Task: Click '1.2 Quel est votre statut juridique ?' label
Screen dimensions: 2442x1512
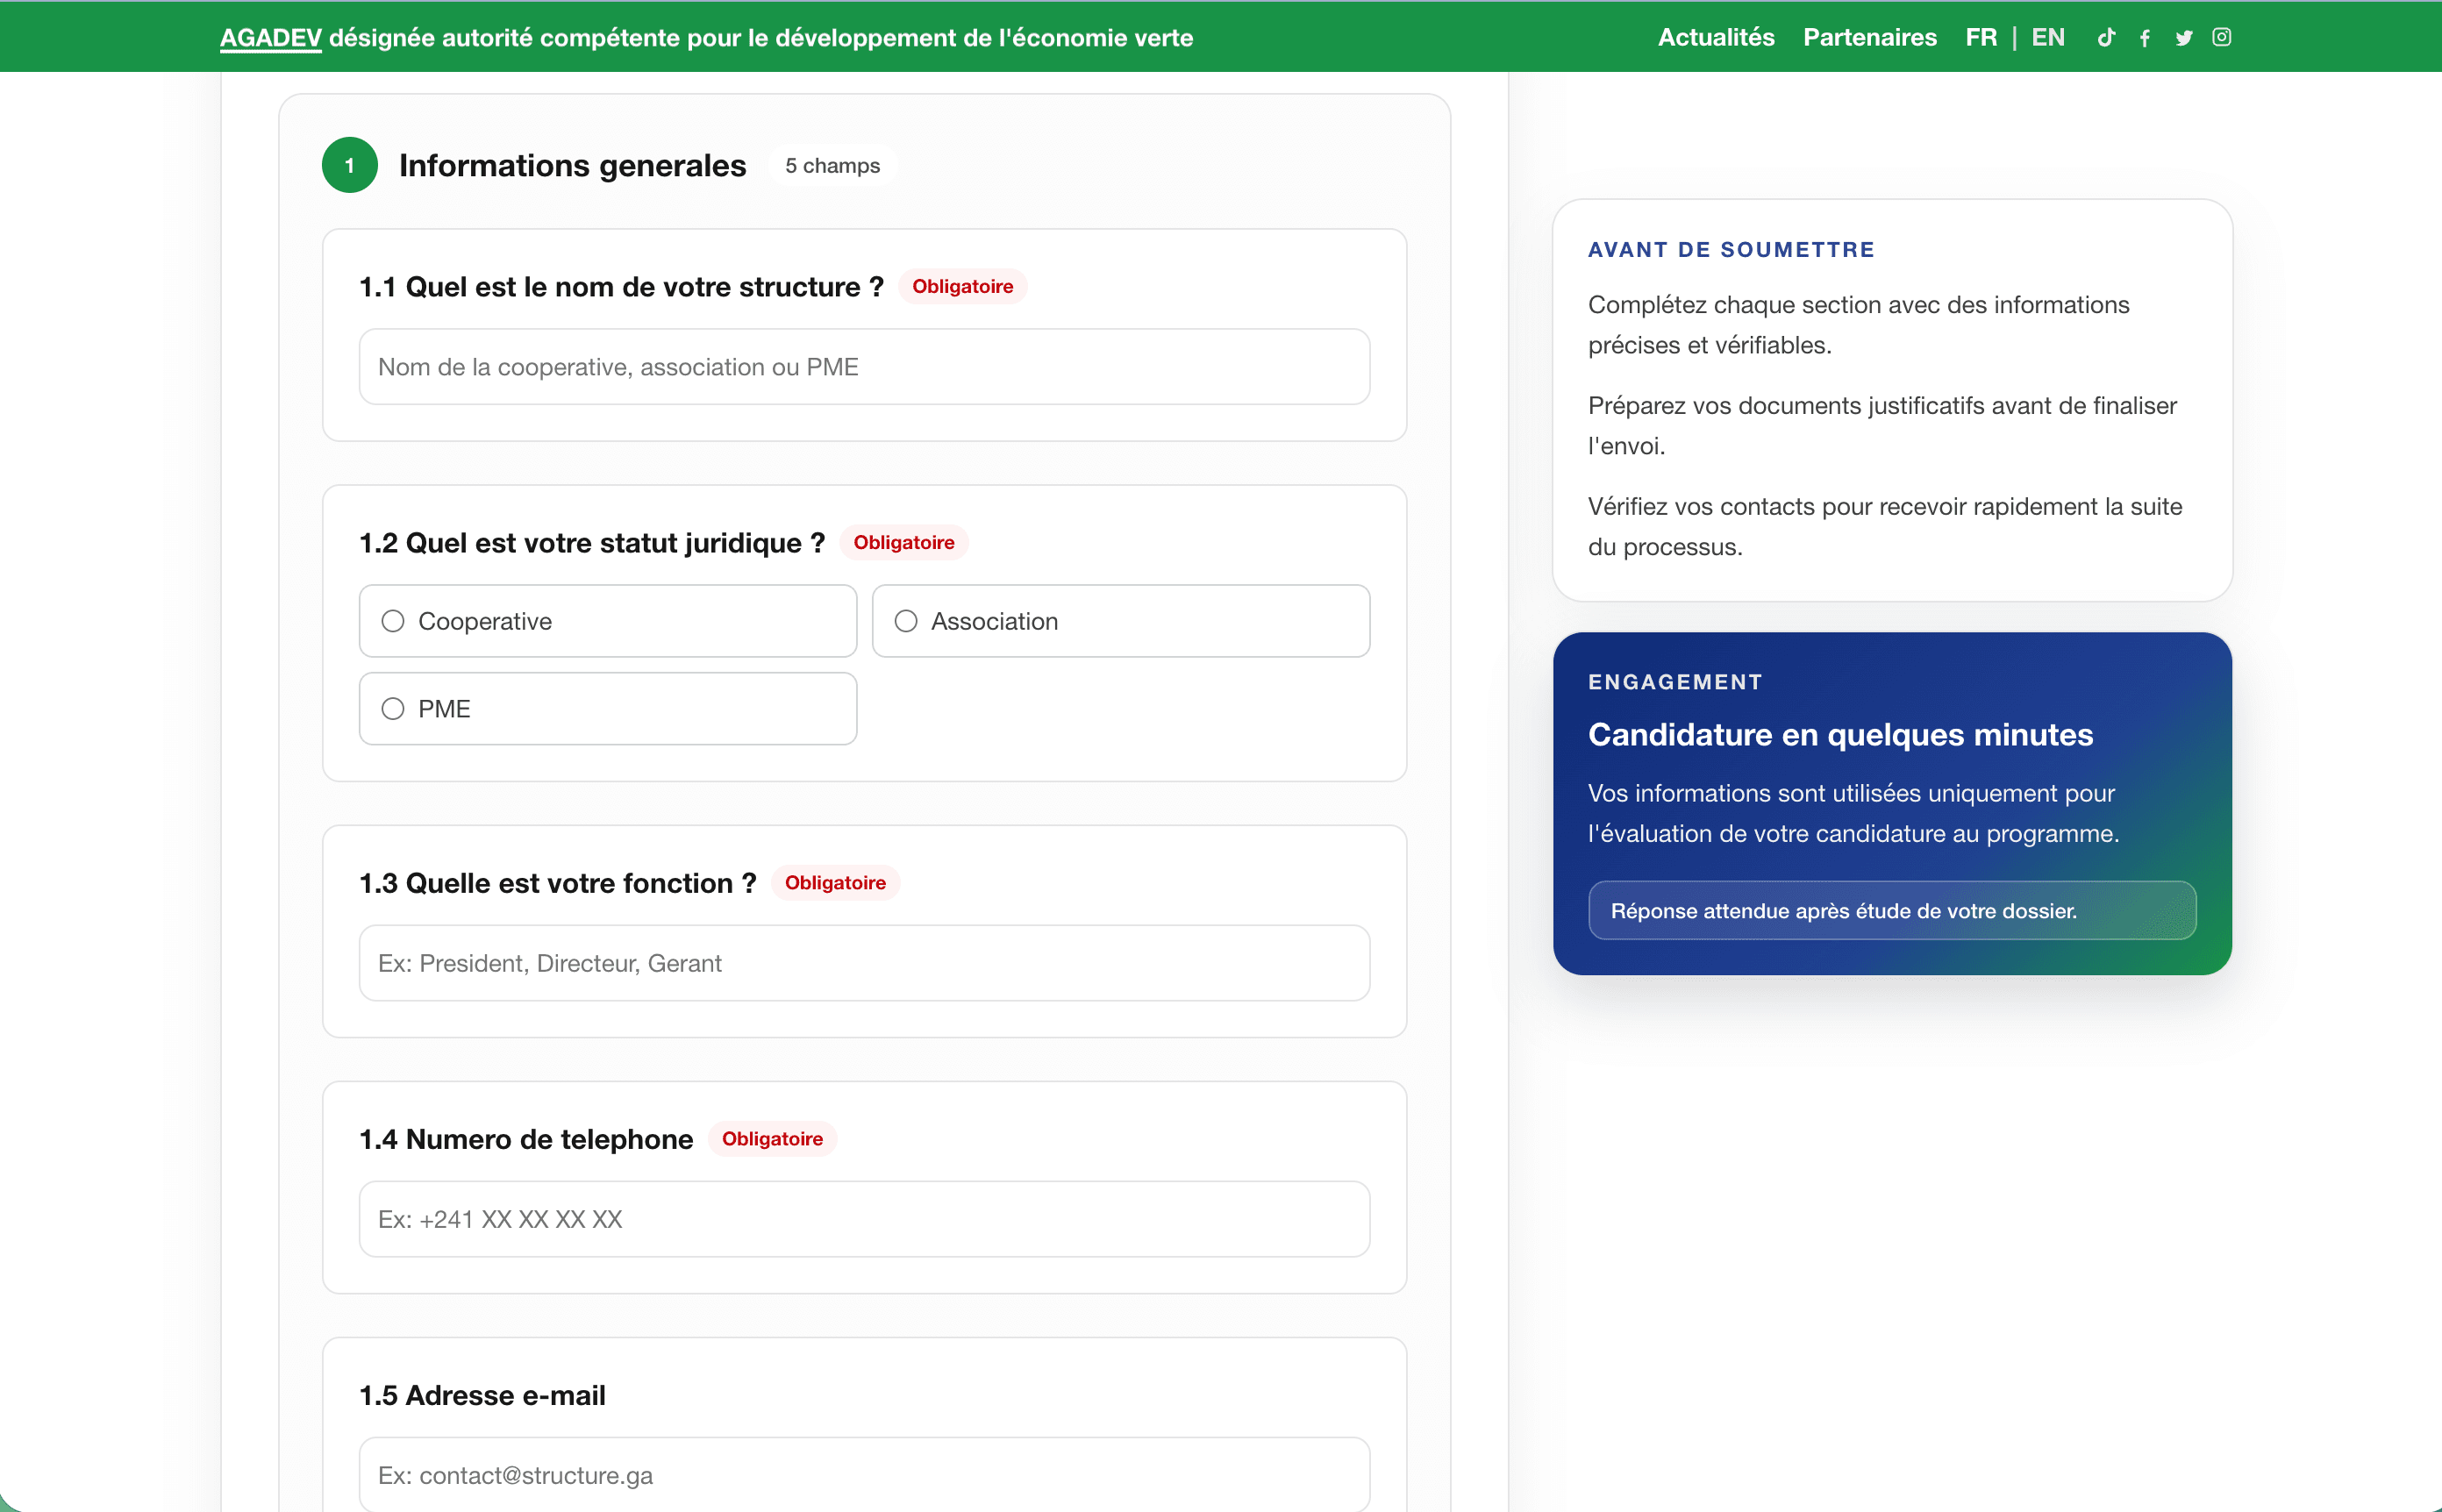Action: (592, 542)
